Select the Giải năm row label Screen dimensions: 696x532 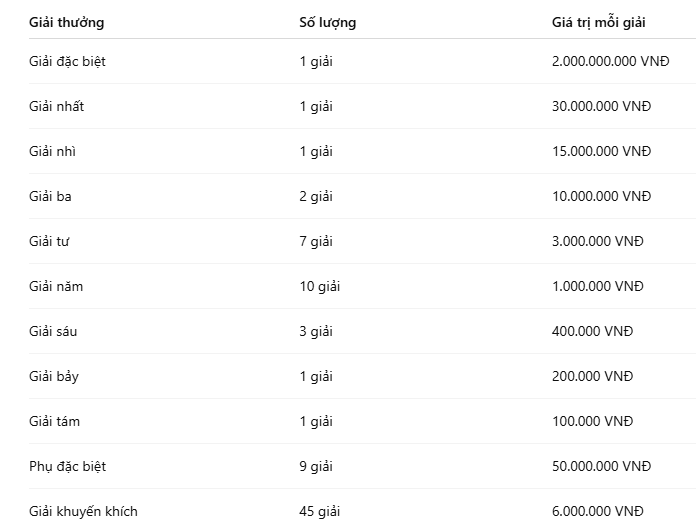56,286
